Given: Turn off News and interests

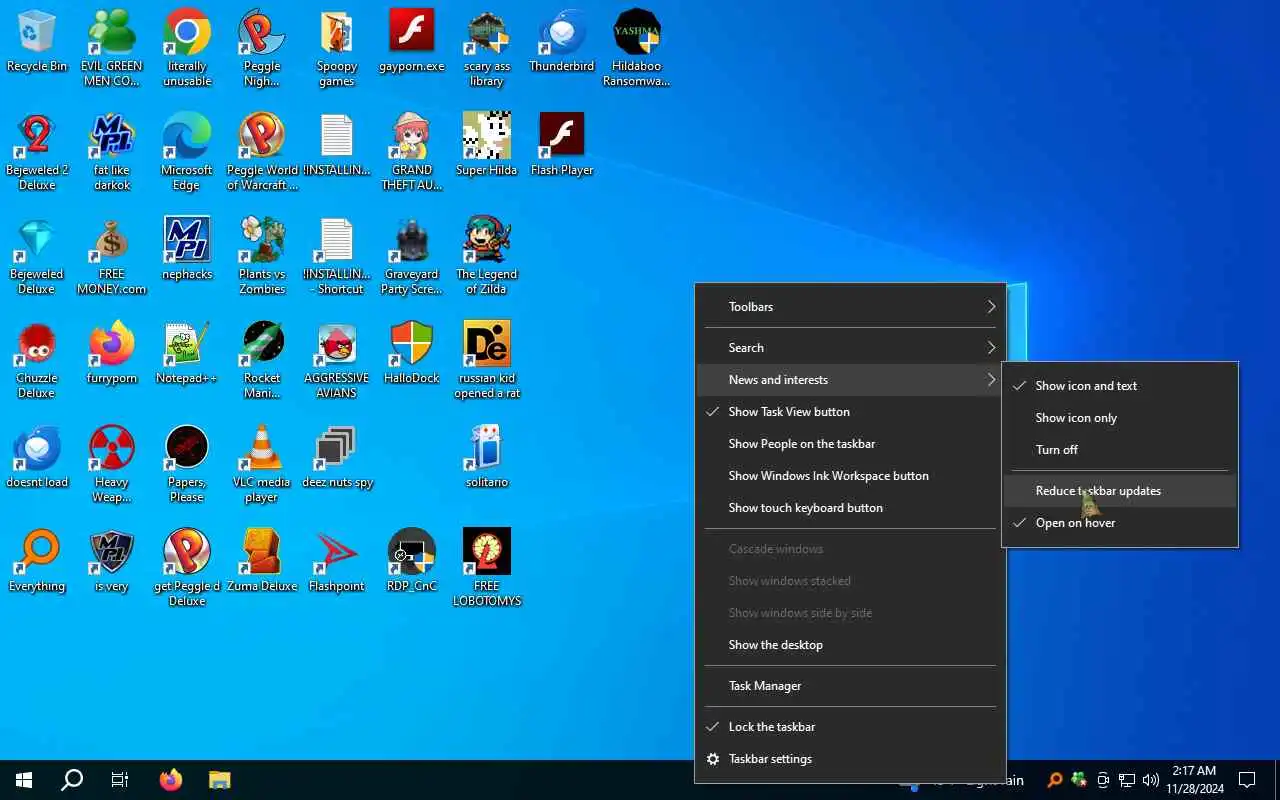Looking at the screenshot, I should tap(1120, 450).
